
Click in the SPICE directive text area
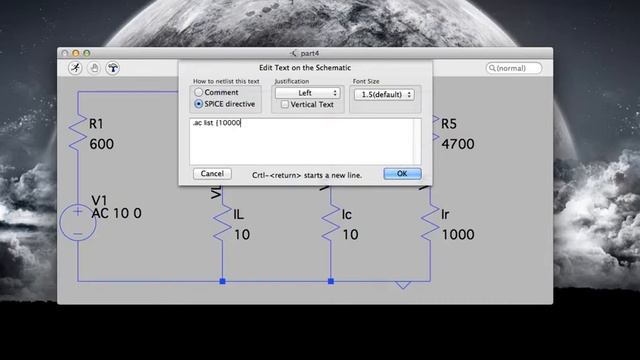(305, 141)
